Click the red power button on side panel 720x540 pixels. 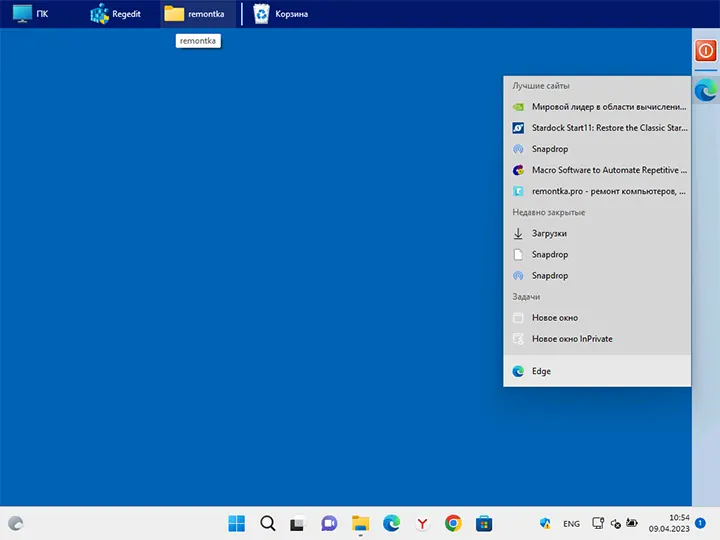tap(706, 51)
